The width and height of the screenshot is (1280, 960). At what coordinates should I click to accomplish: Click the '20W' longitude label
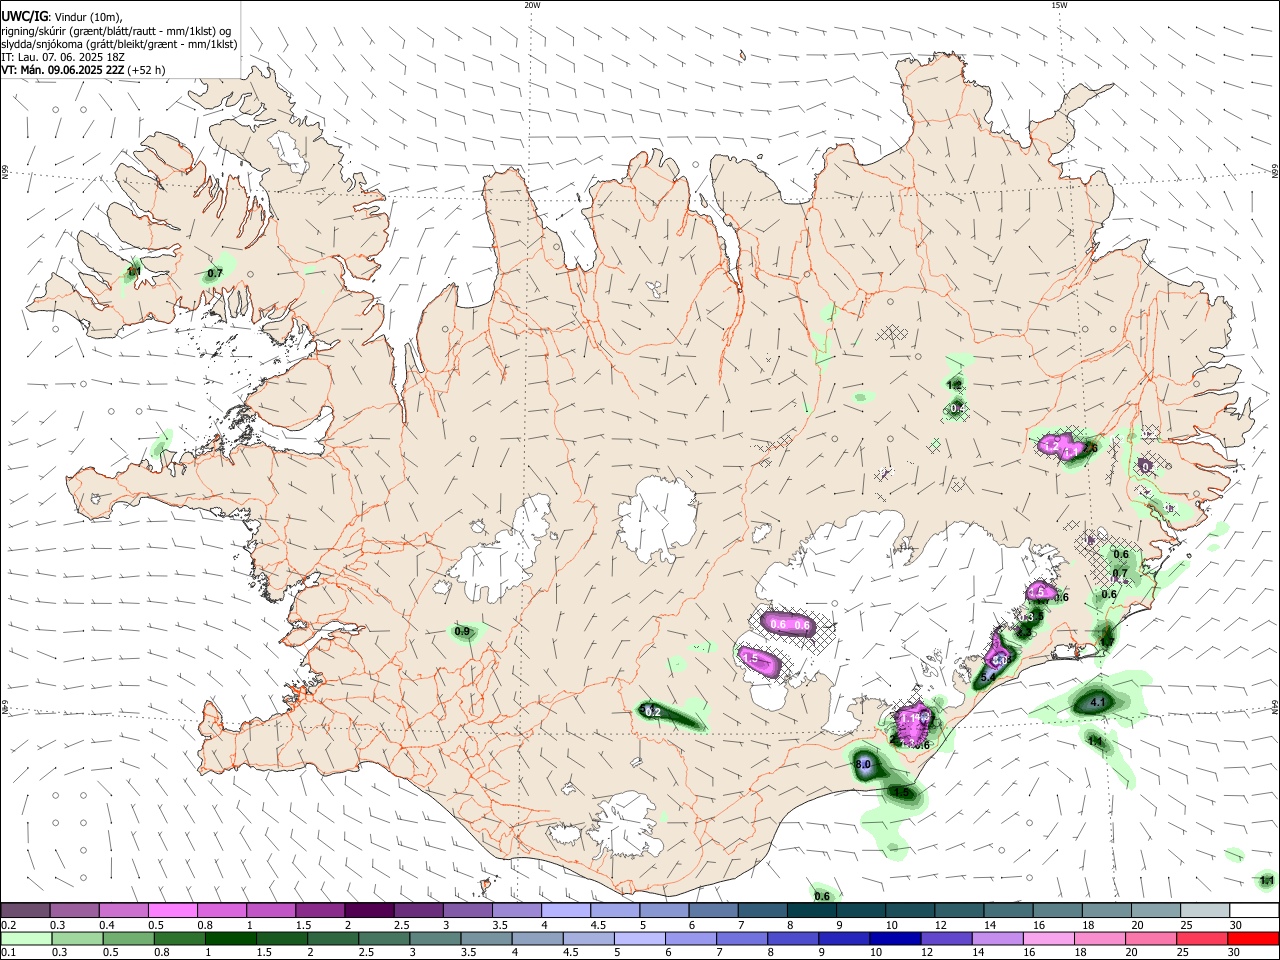532,5
